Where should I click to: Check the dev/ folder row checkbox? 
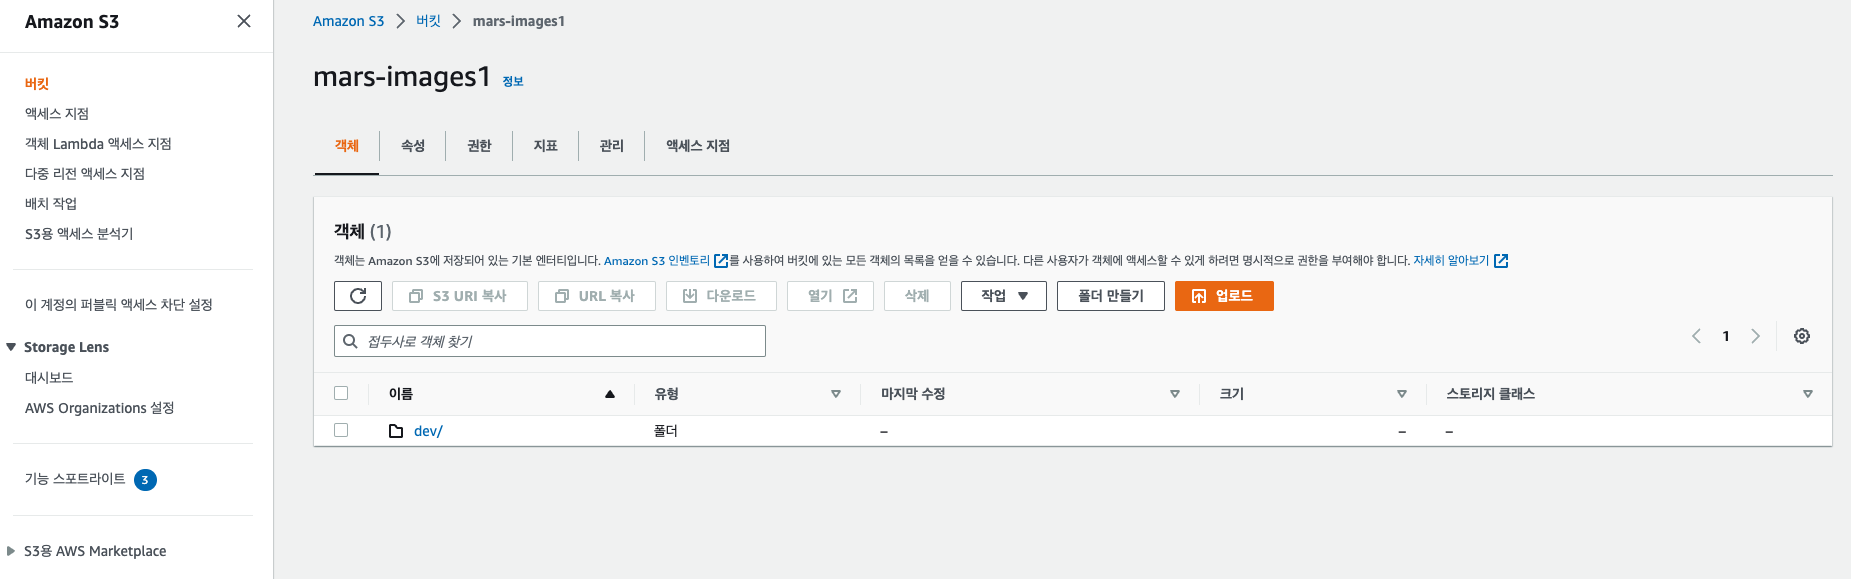point(341,430)
